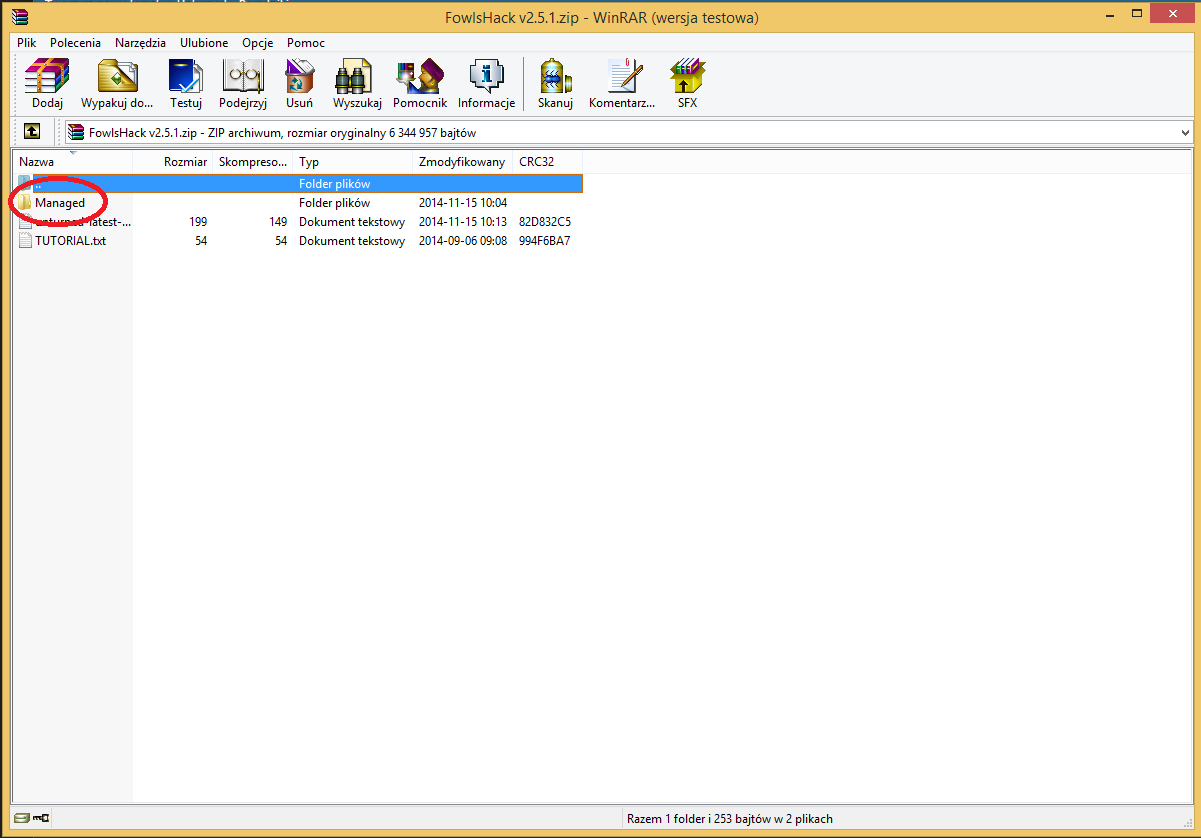The image size is (1201, 838).
Task: Open the Polecenia menu
Action: (x=75, y=43)
